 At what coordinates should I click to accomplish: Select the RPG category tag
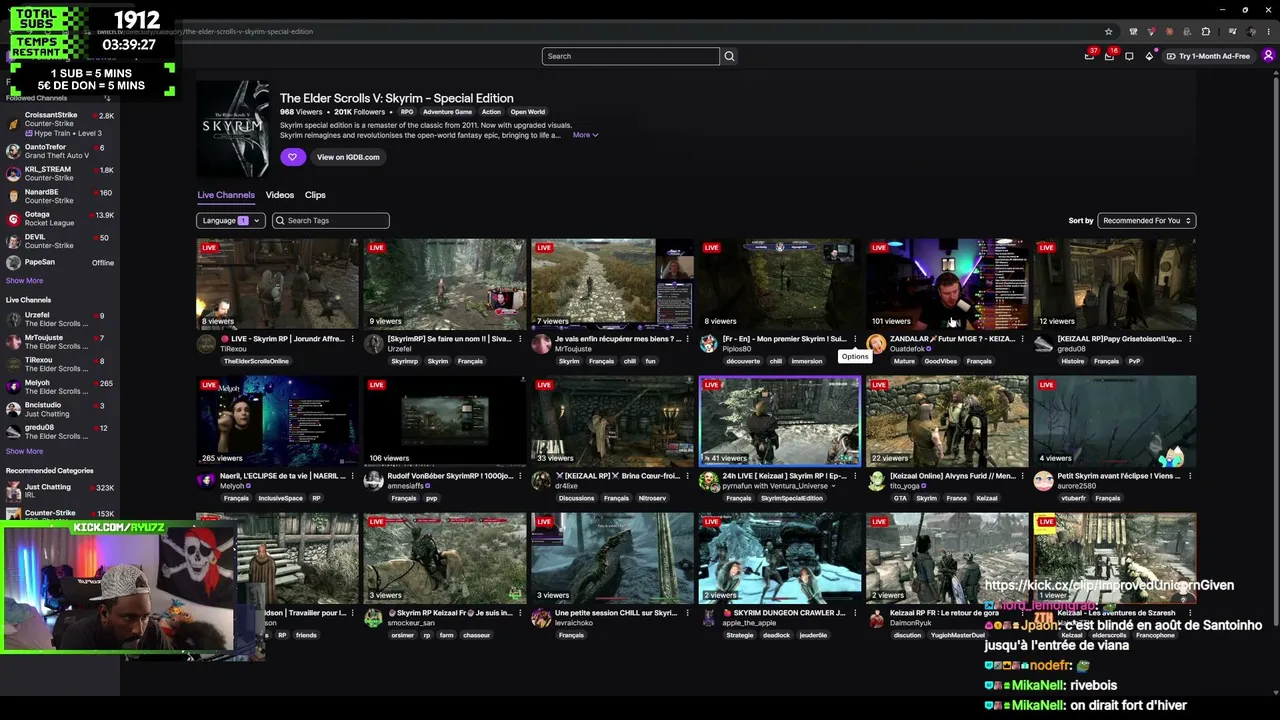(x=407, y=112)
